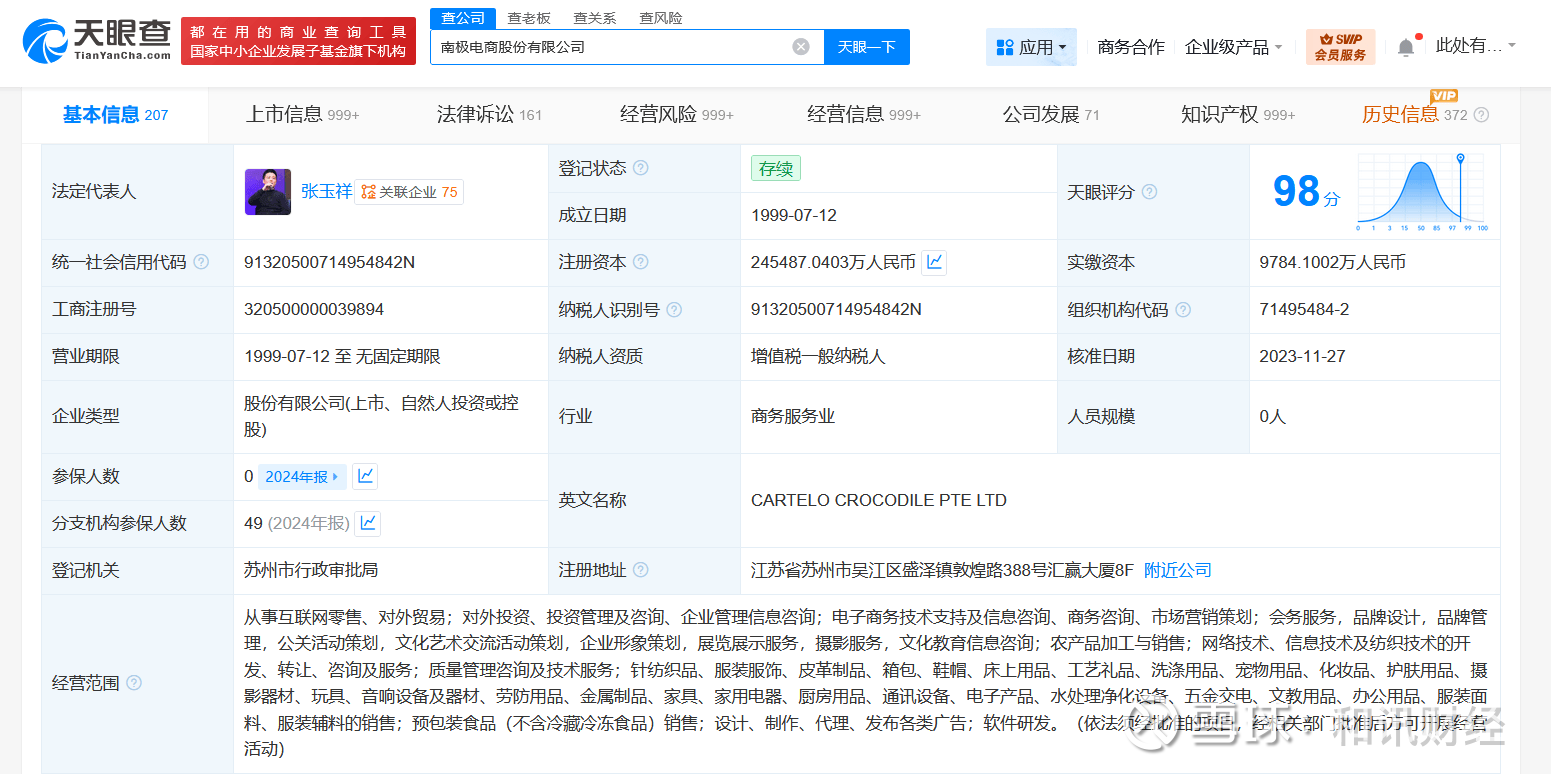Image resolution: width=1551 pixels, height=774 pixels.
Task: Open registered capital trend chart icon
Action: click(x=934, y=263)
